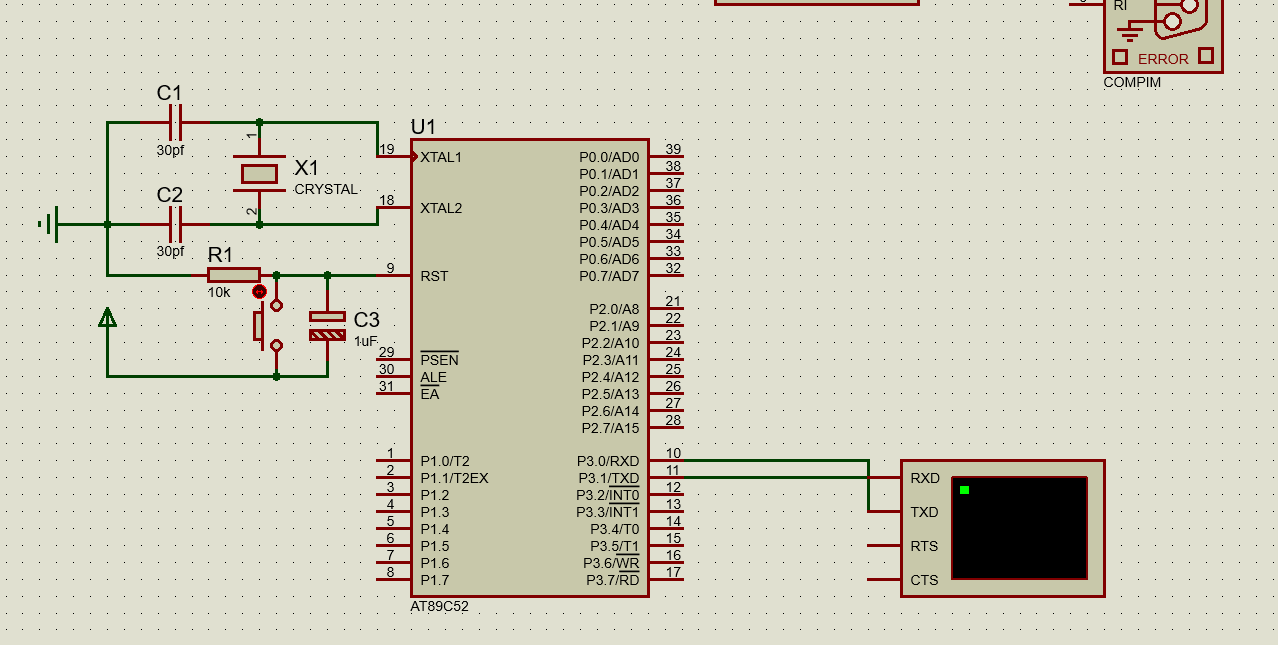1278x645 pixels.
Task: Click the X1 reference label
Action: [x=306, y=167]
